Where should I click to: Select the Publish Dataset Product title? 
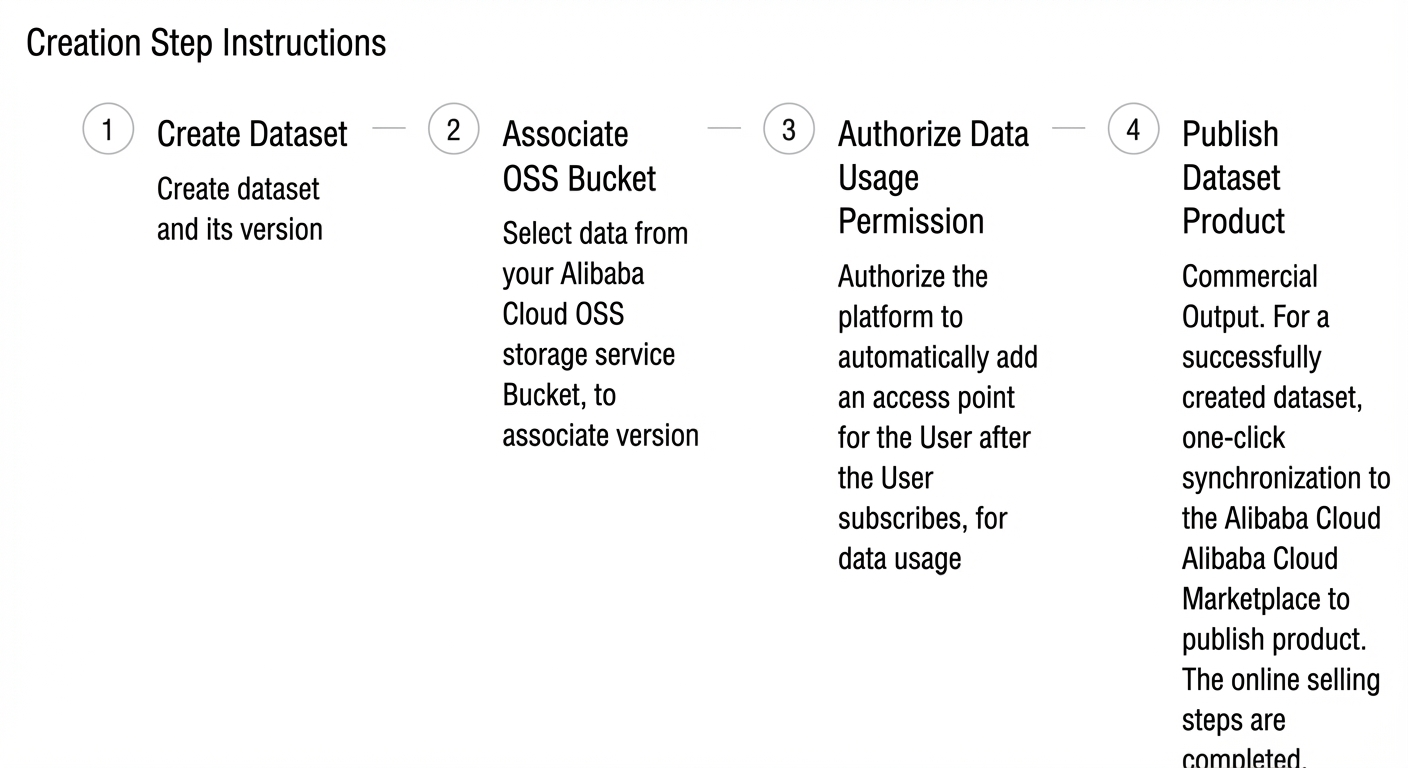[1233, 177]
